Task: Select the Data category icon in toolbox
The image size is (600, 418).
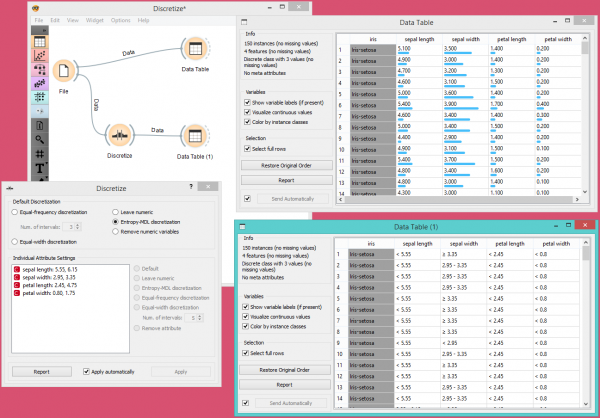Action: click(x=39, y=42)
